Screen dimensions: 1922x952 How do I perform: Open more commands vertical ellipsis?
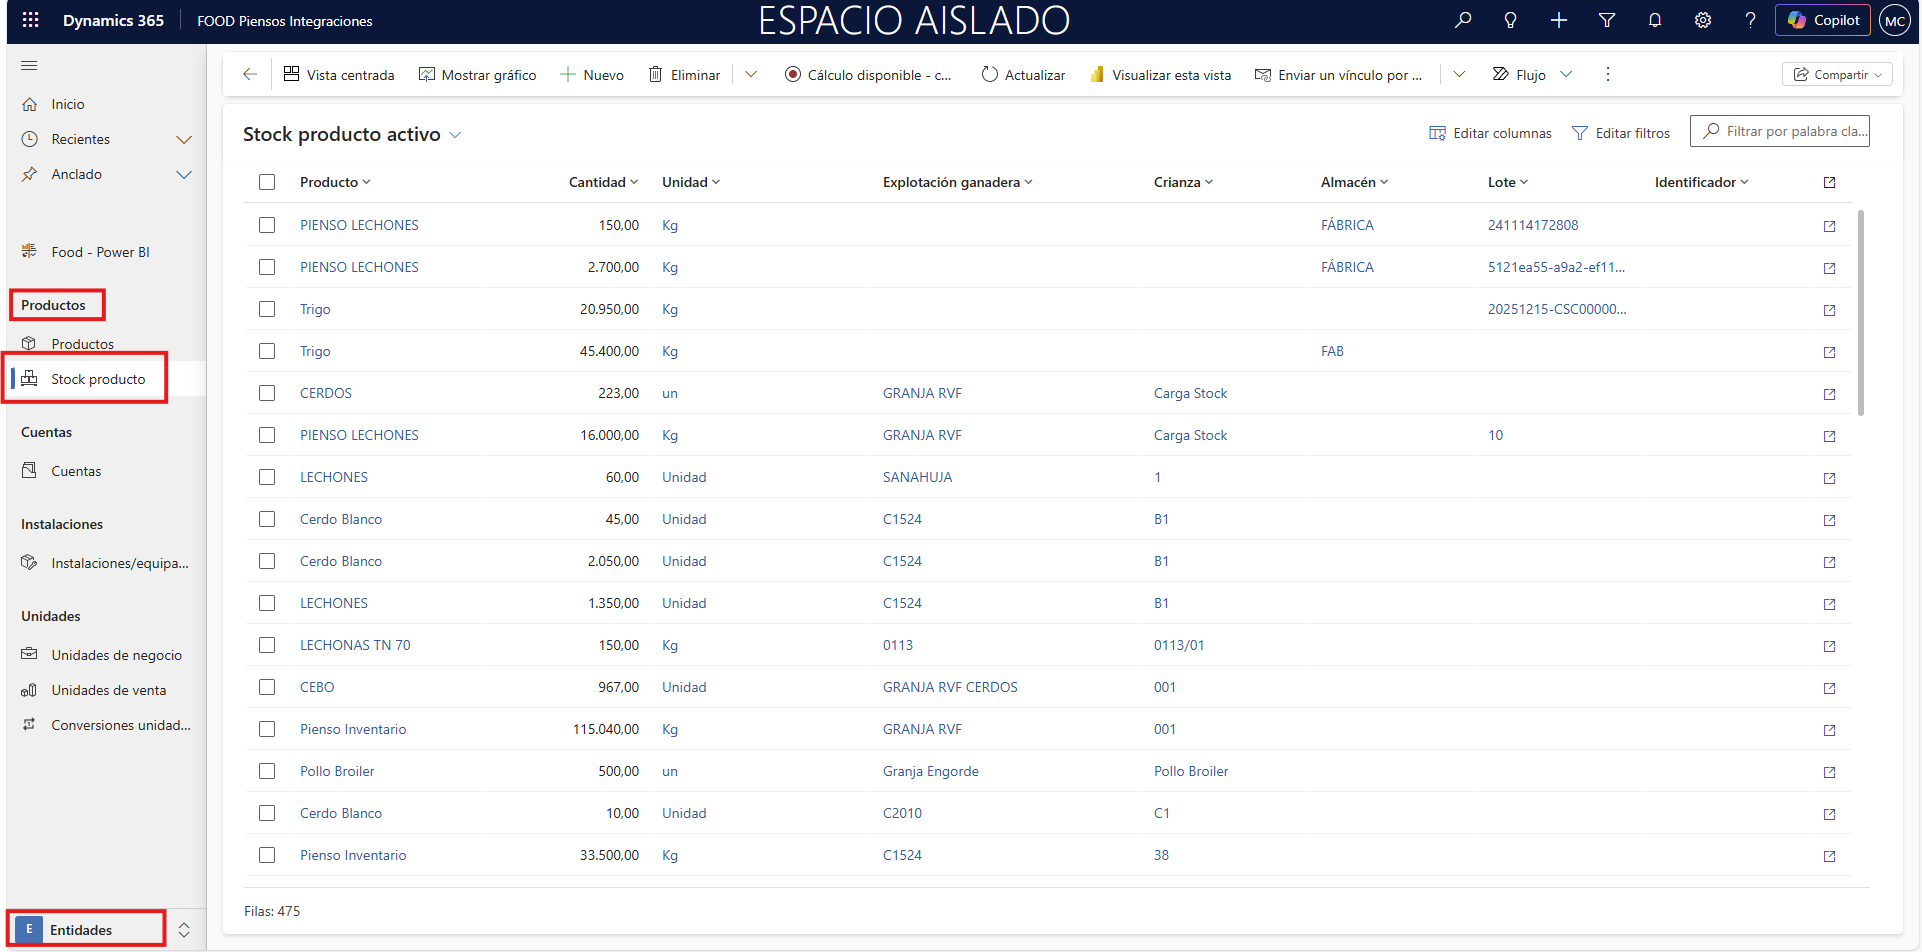pos(1608,74)
